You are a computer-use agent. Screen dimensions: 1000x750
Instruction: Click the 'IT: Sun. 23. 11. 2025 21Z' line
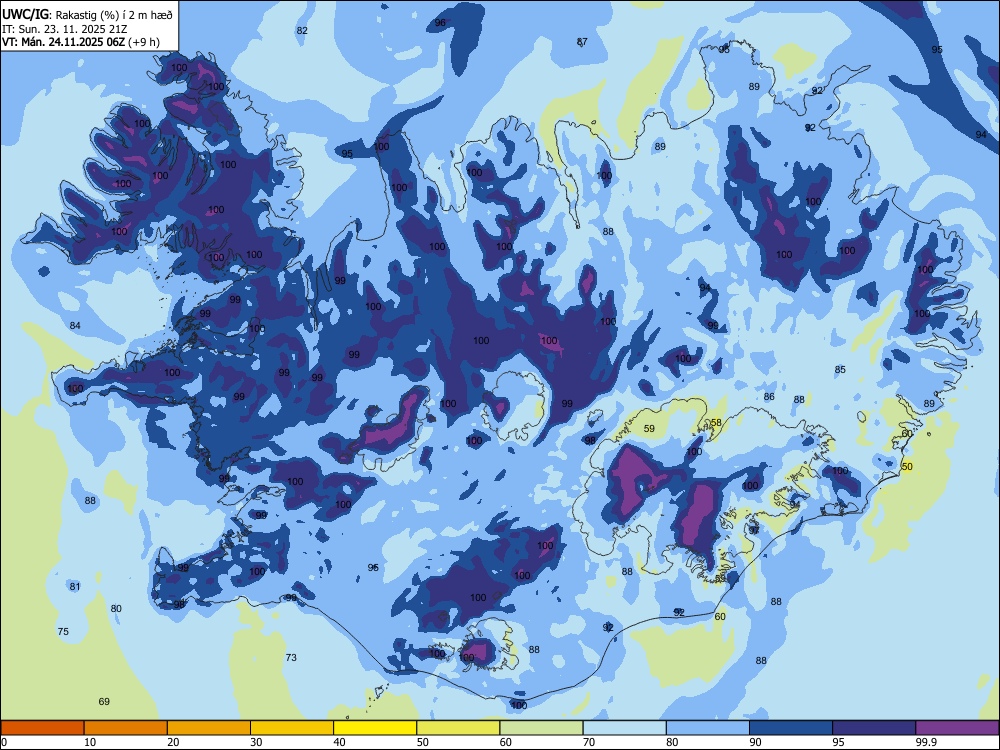[64, 29]
